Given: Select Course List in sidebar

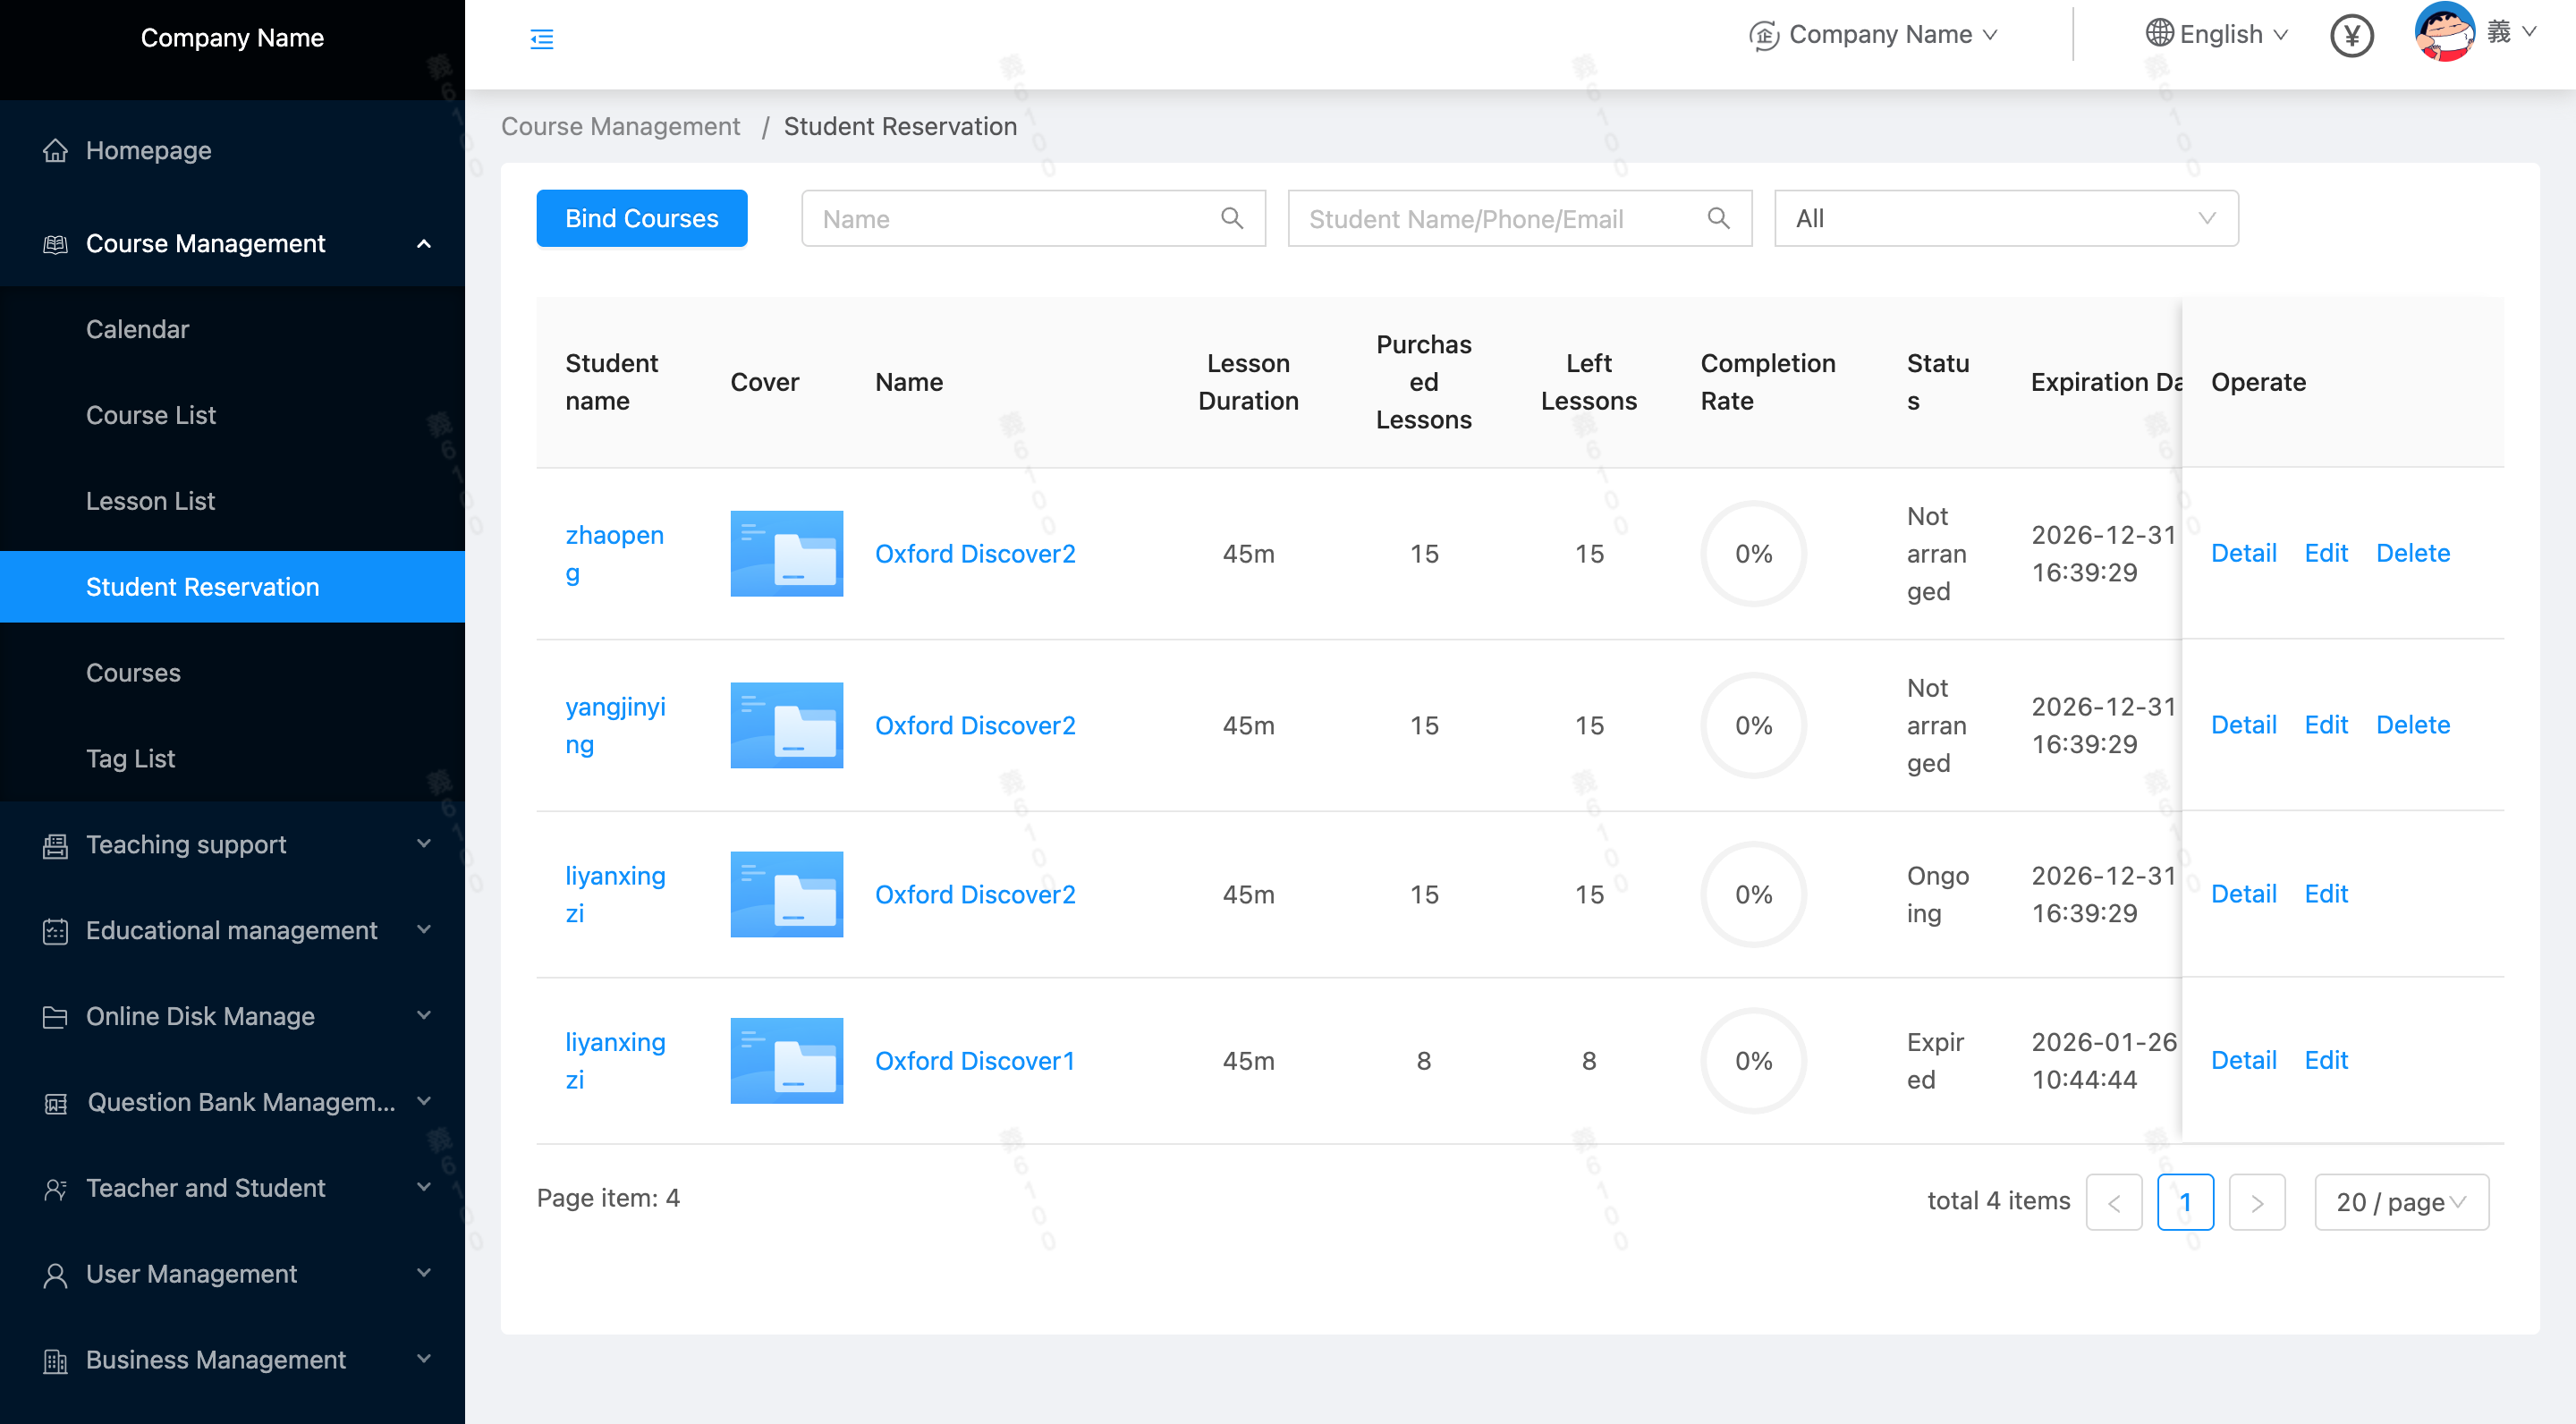Looking at the screenshot, I should pos(150,415).
